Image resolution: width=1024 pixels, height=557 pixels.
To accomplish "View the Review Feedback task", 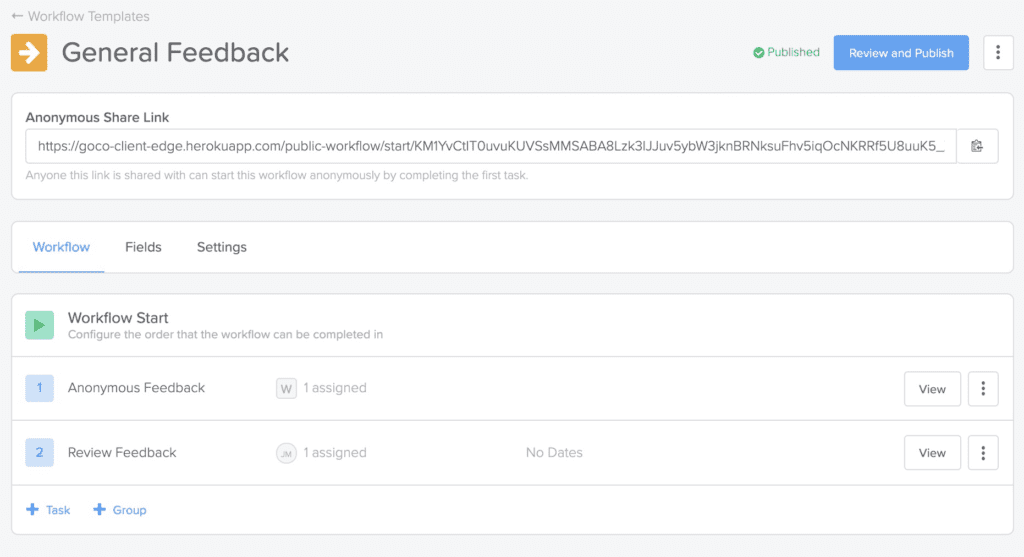I will point(932,453).
